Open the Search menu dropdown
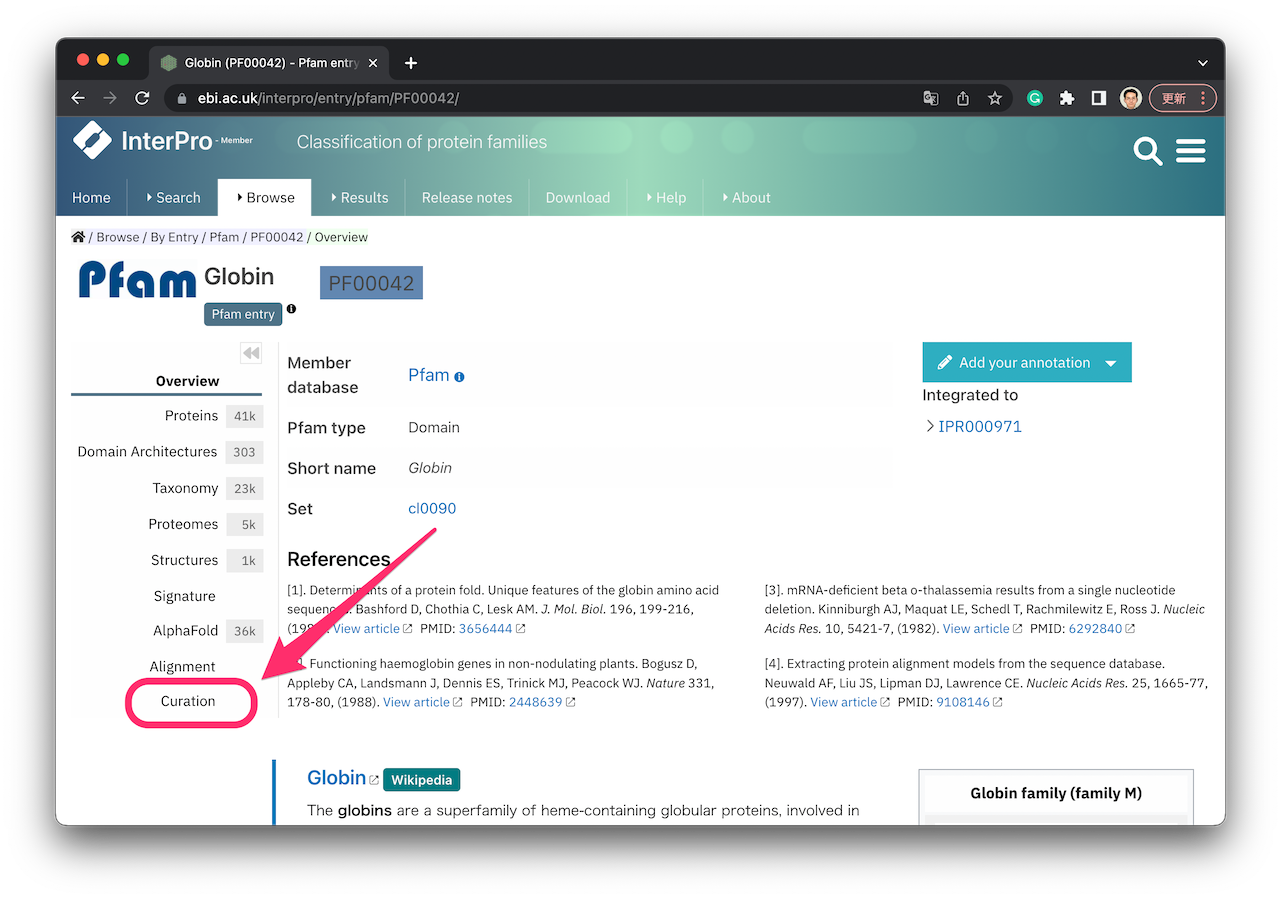The image size is (1281, 899). click(x=173, y=197)
